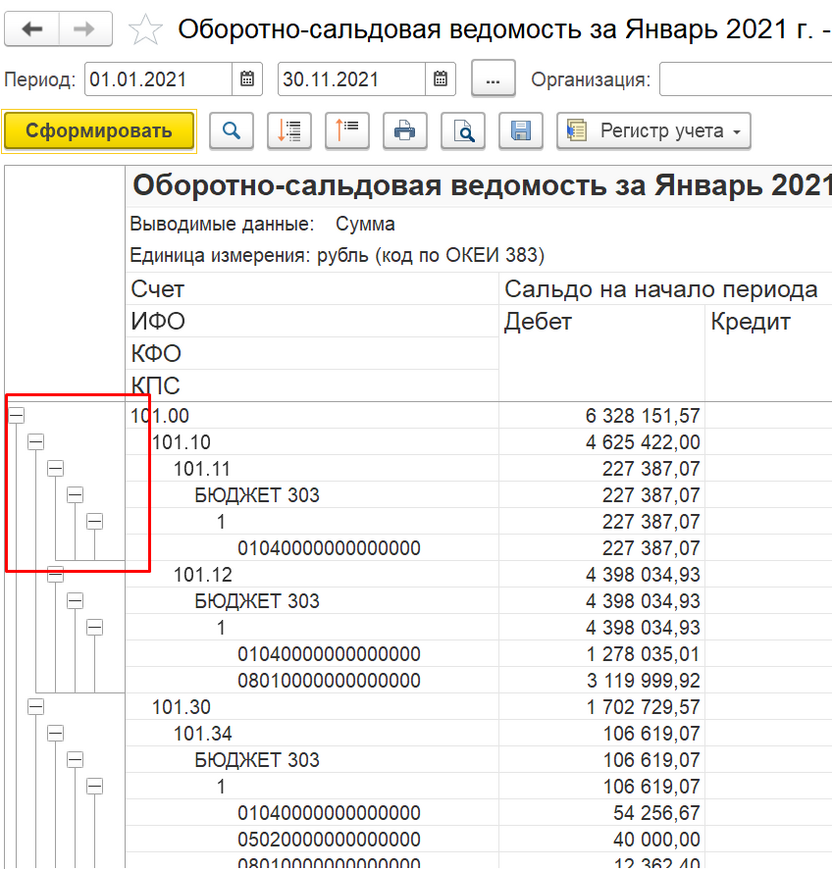The height and width of the screenshot is (869, 832).
Task: Add report to favorites with star
Action: tap(146, 29)
